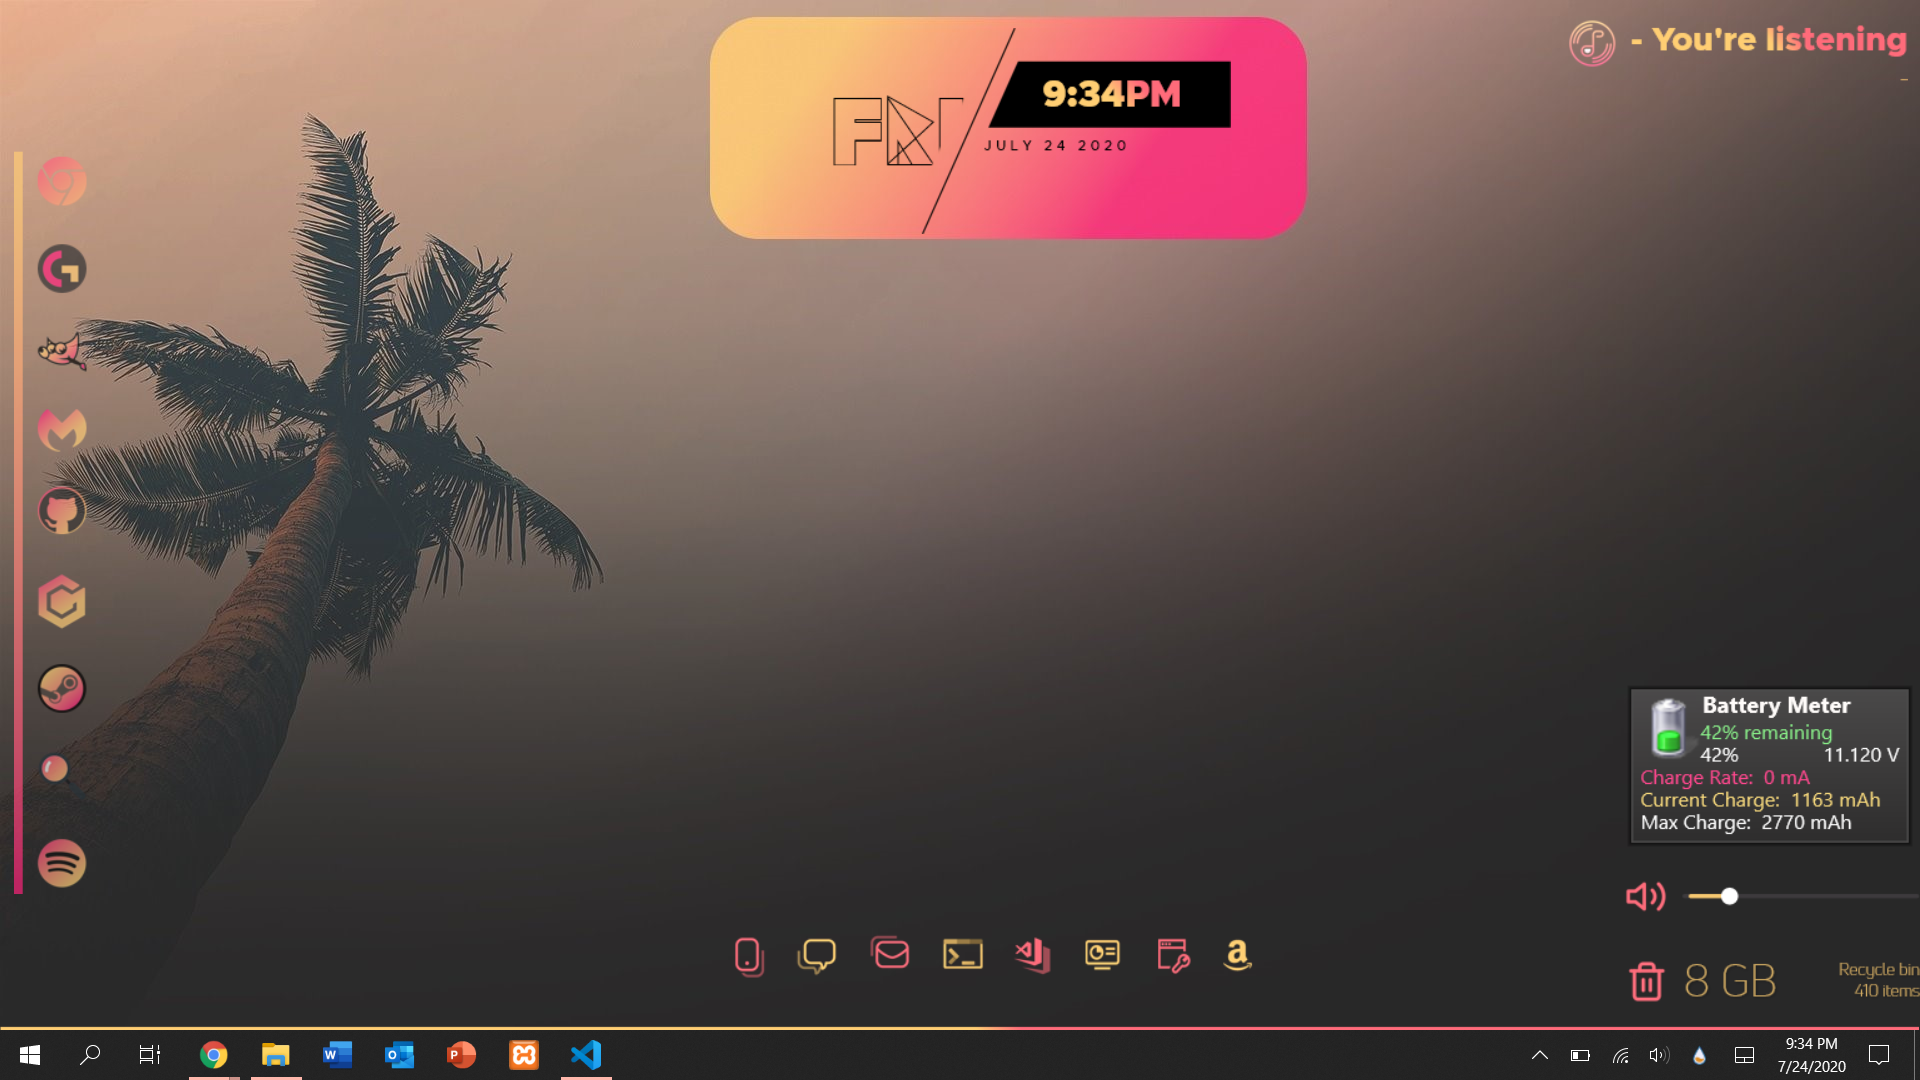Open the chat bubbles icon in bottom dock
The height and width of the screenshot is (1080, 1920).
point(817,955)
